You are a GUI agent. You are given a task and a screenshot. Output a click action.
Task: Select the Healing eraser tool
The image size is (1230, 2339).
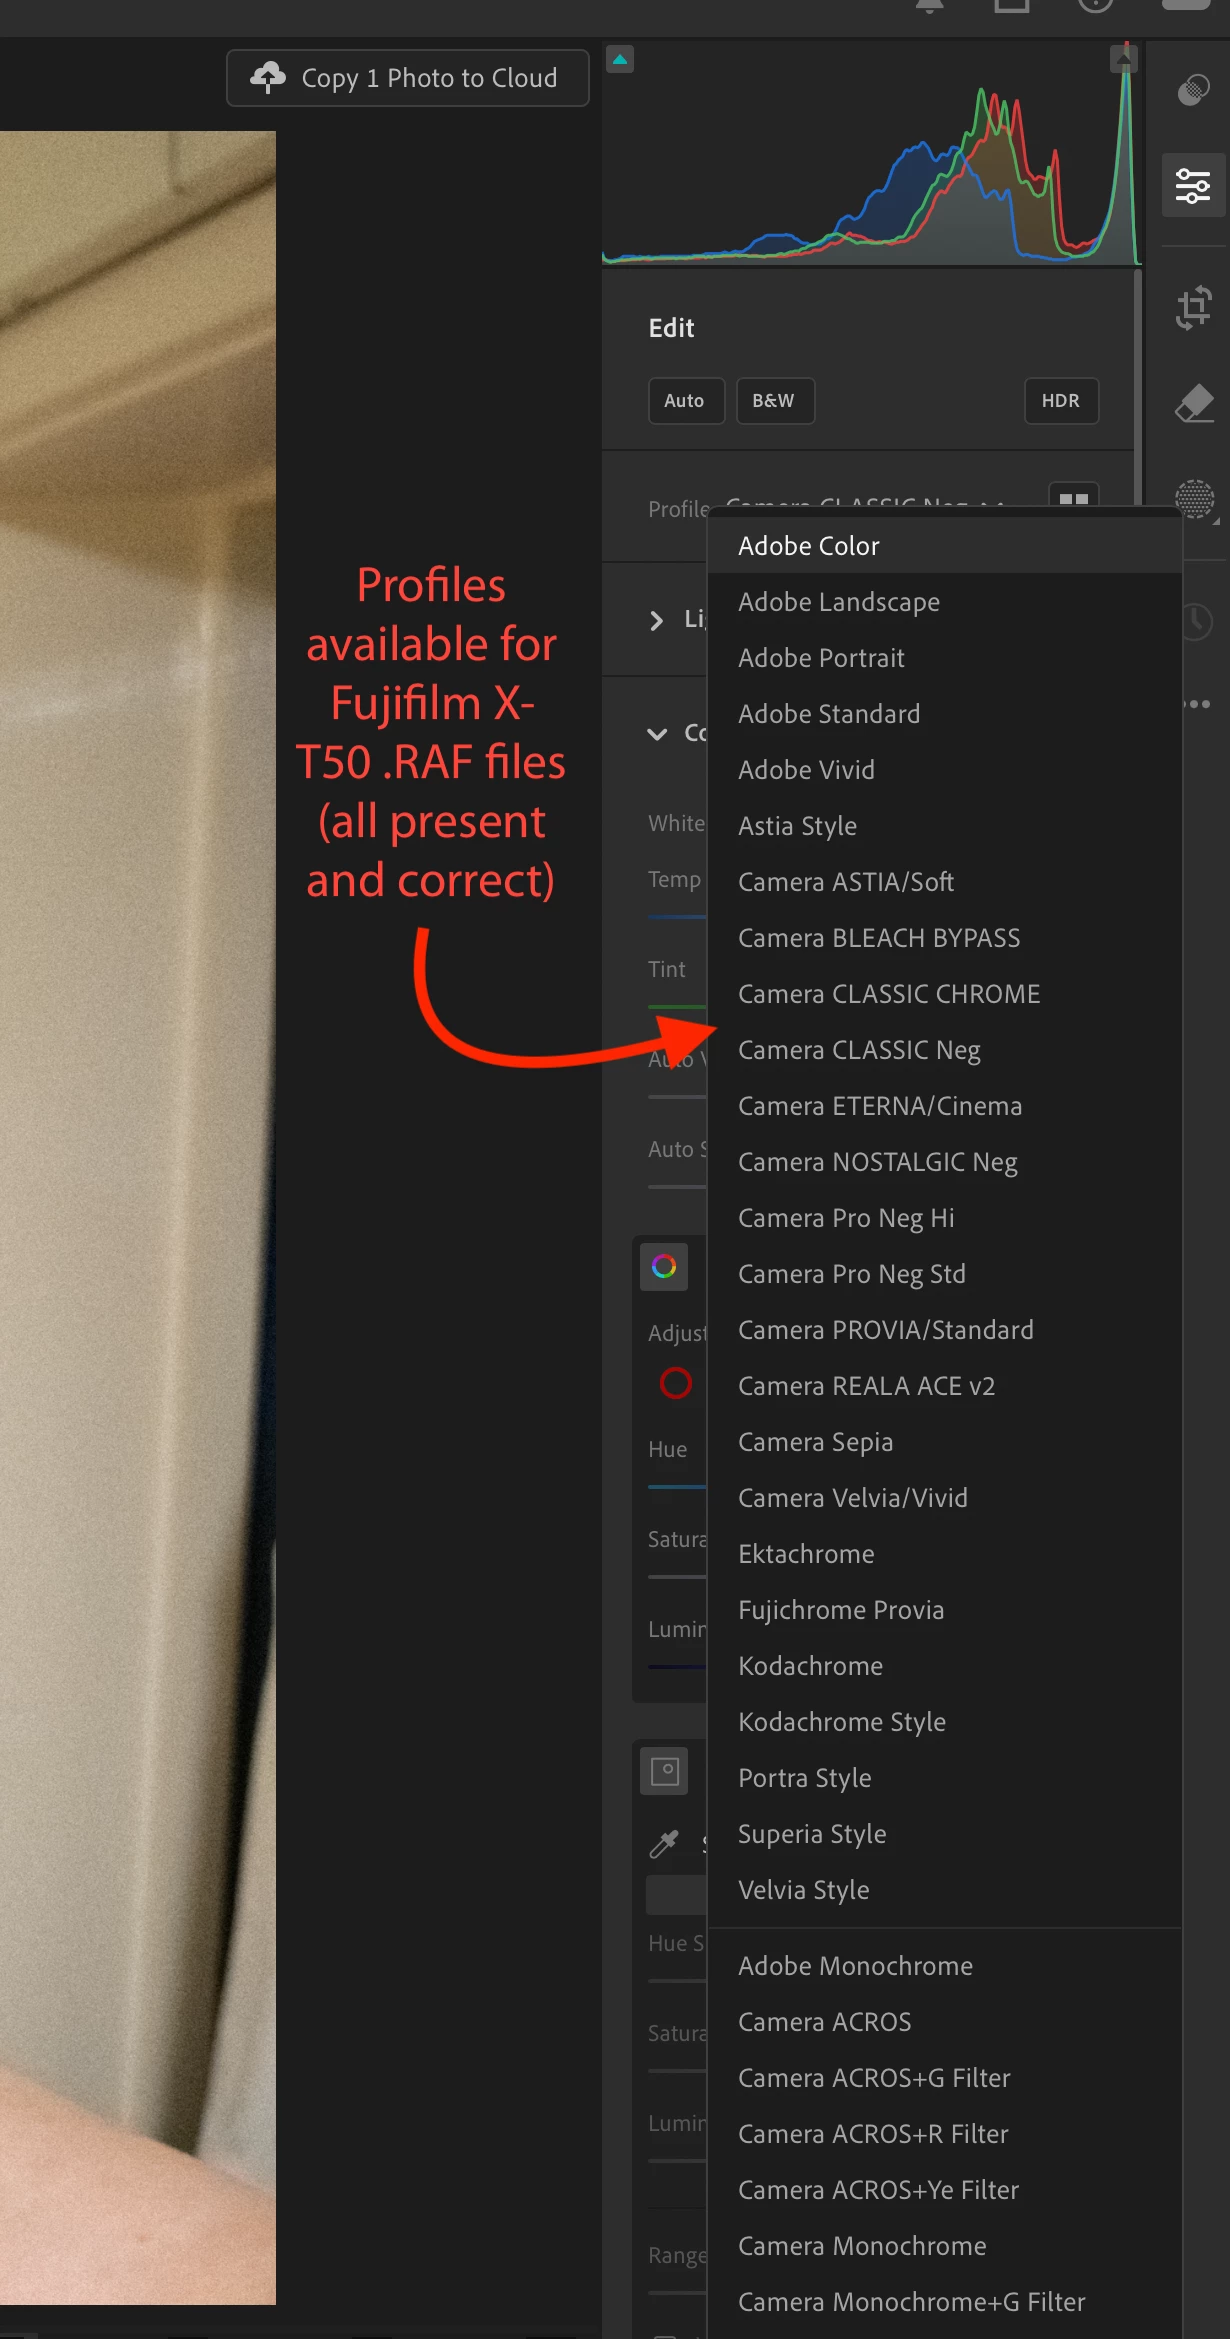point(1193,403)
